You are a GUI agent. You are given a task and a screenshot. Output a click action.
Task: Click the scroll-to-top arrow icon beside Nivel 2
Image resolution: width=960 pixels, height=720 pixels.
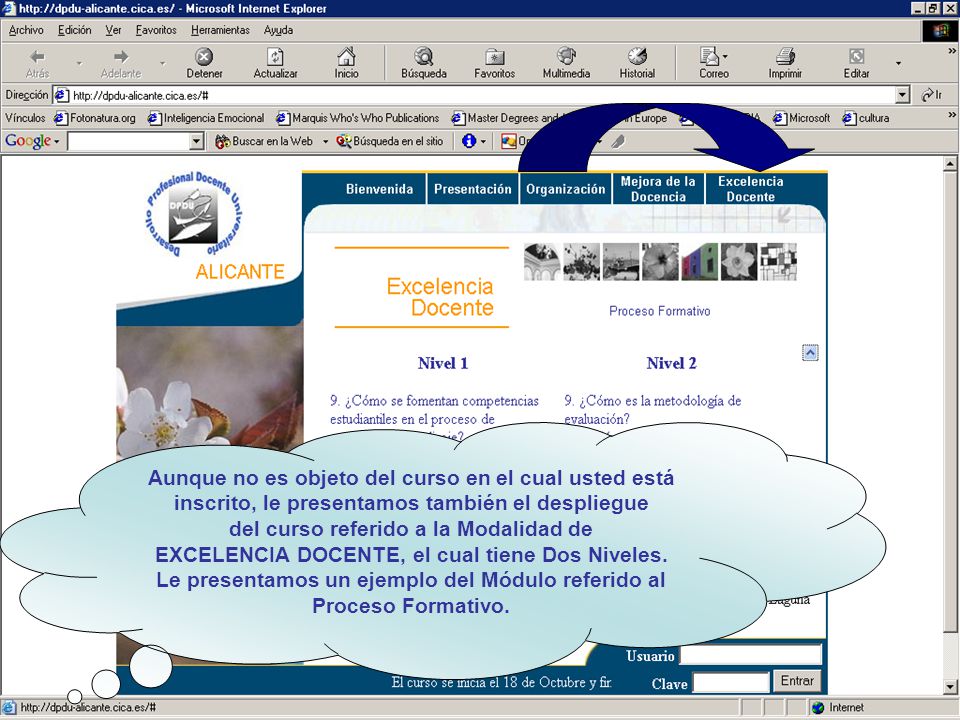tap(810, 353)
